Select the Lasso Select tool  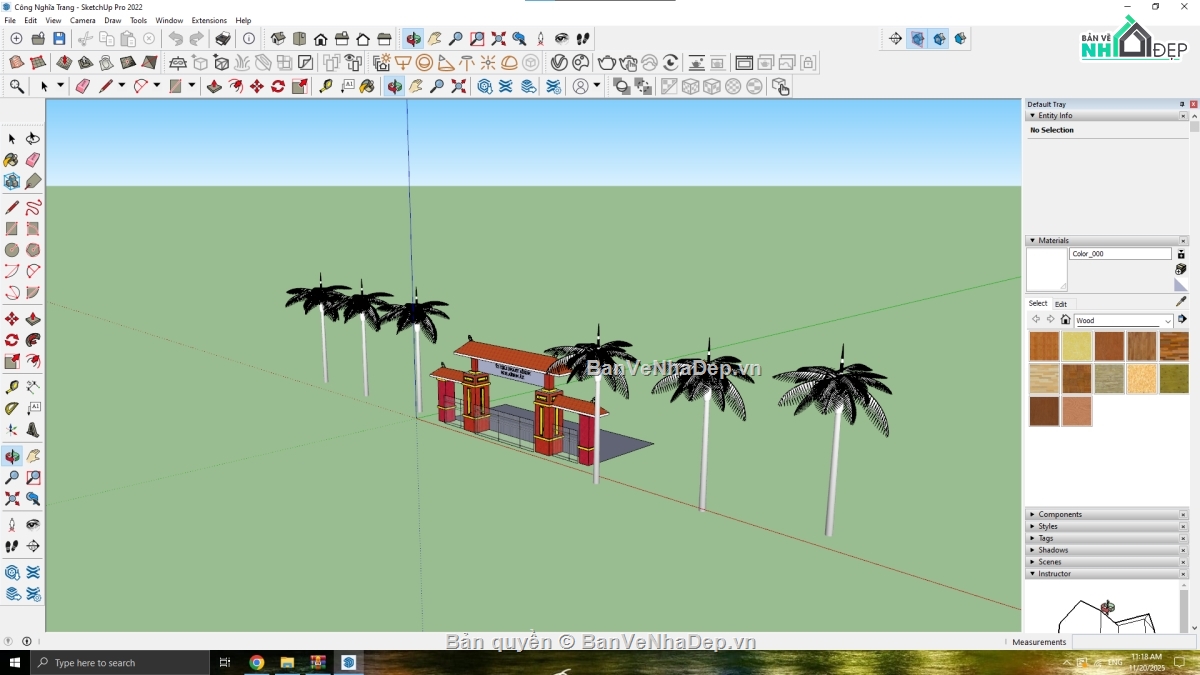[x=33, y=139]
